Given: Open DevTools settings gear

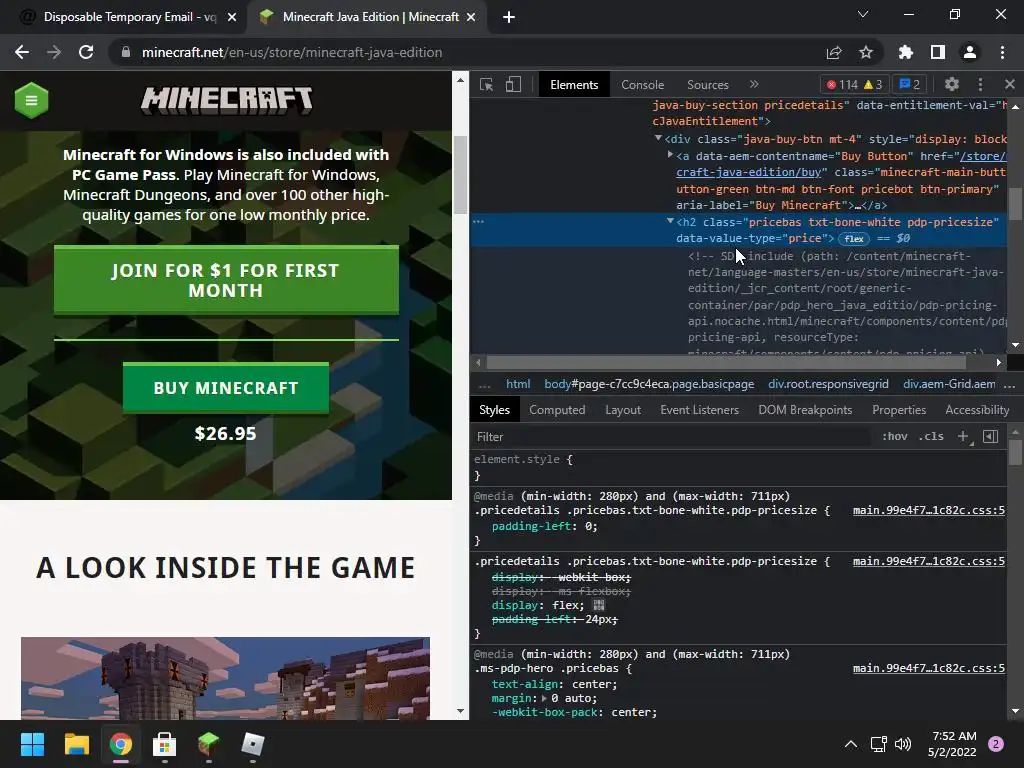Looking at the screenshot, I should pyautogui.click(x=952, y=84).
